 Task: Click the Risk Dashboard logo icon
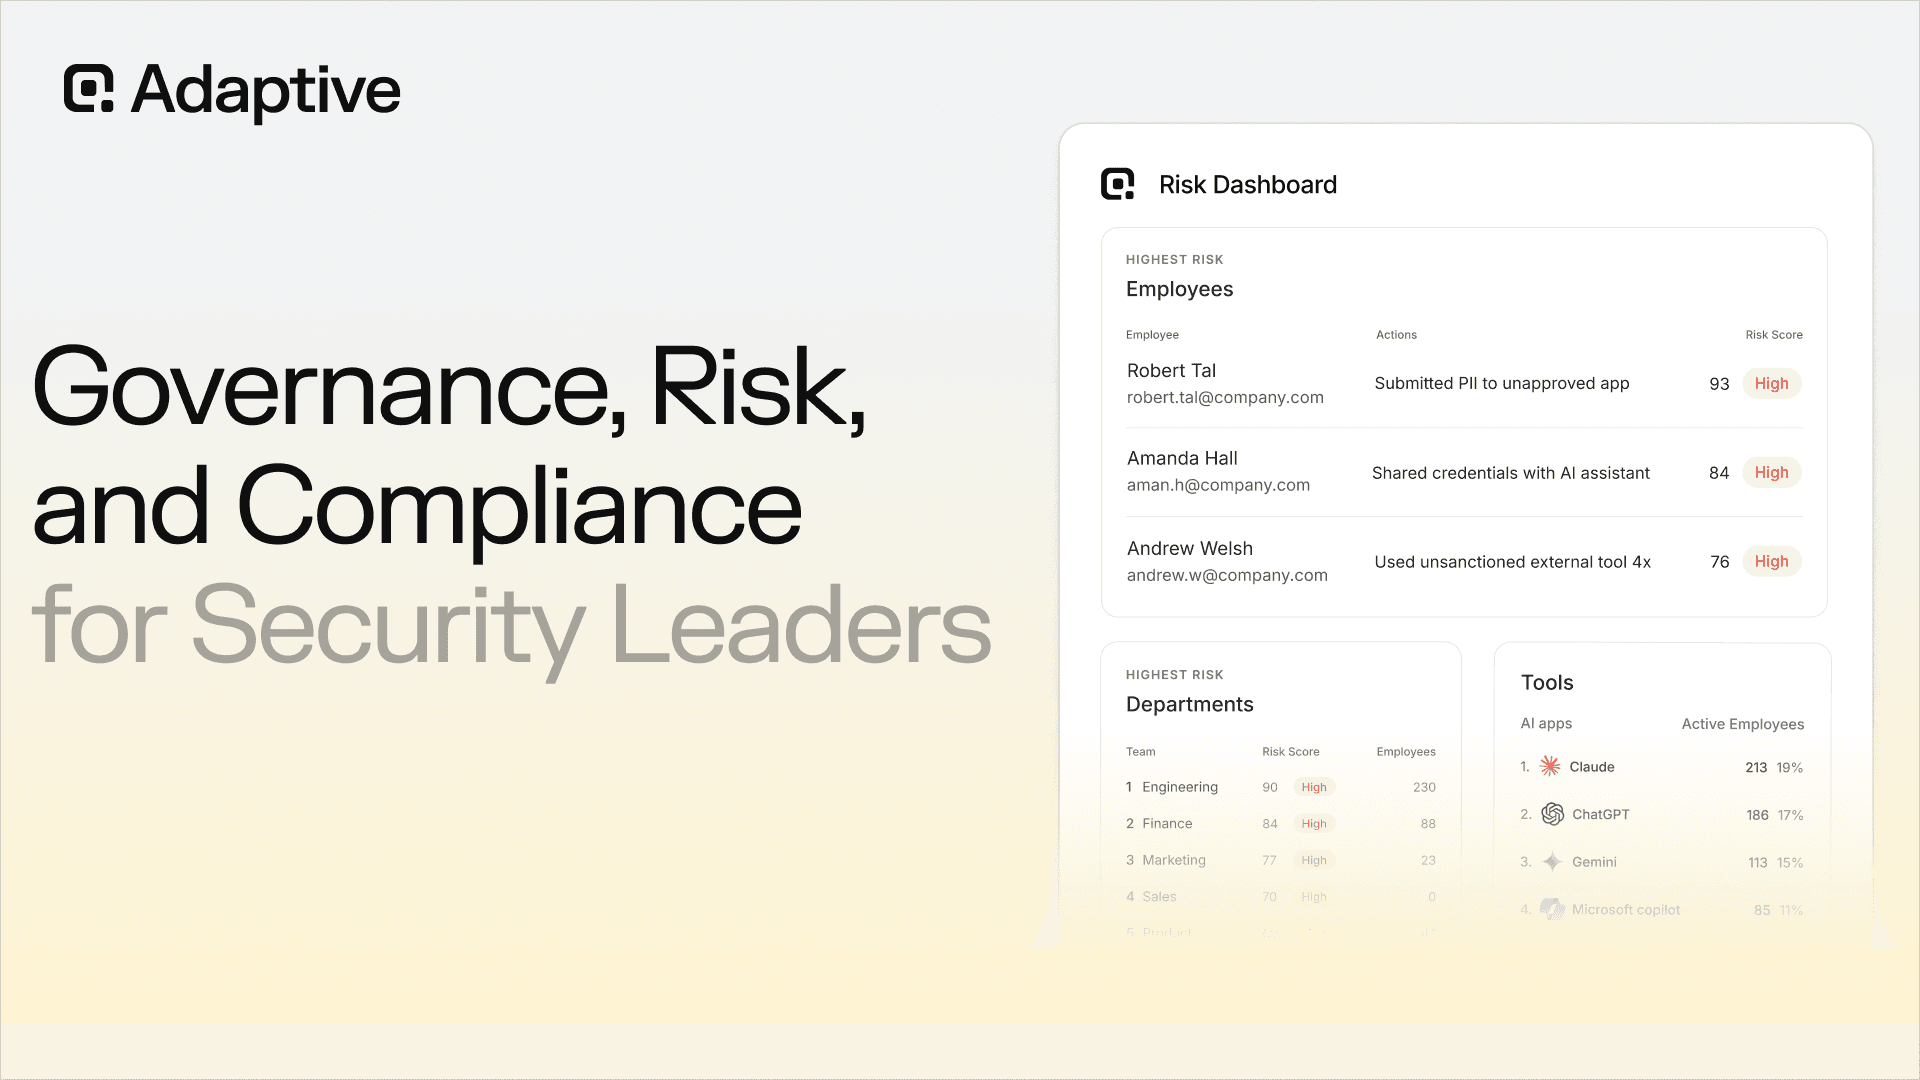[1117, 184]
